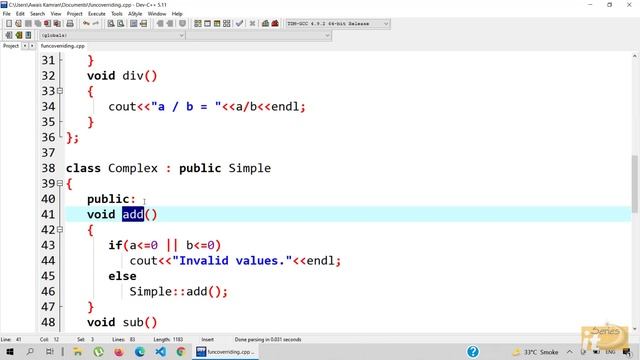Save the current file via toolbar icon

point(28,24)
